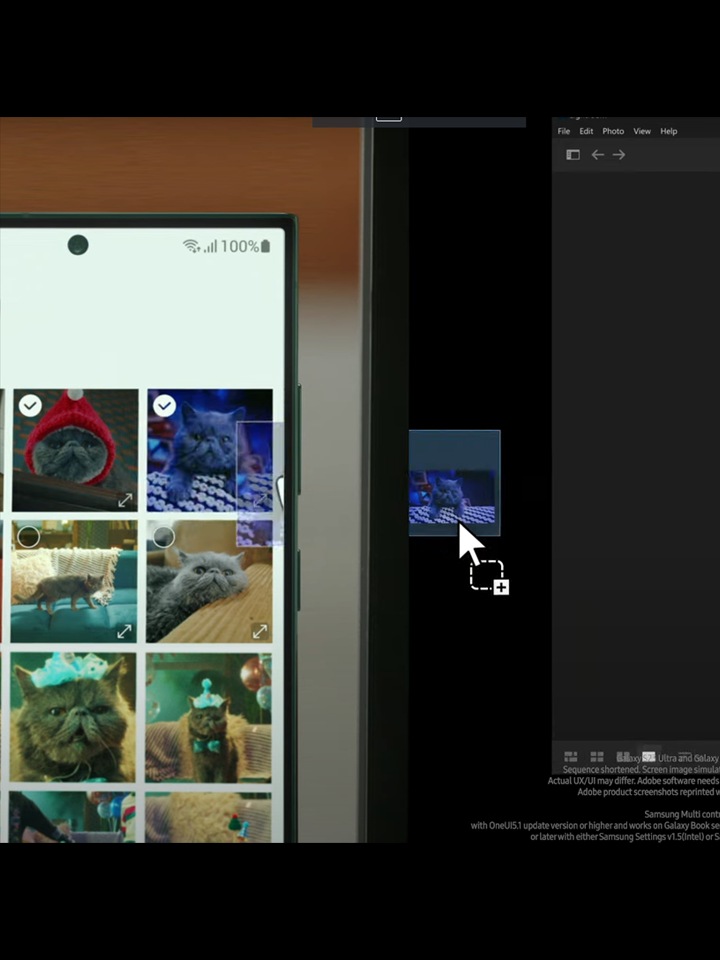
Task: Open the Help menu
Action: click(x=669, y=131)
